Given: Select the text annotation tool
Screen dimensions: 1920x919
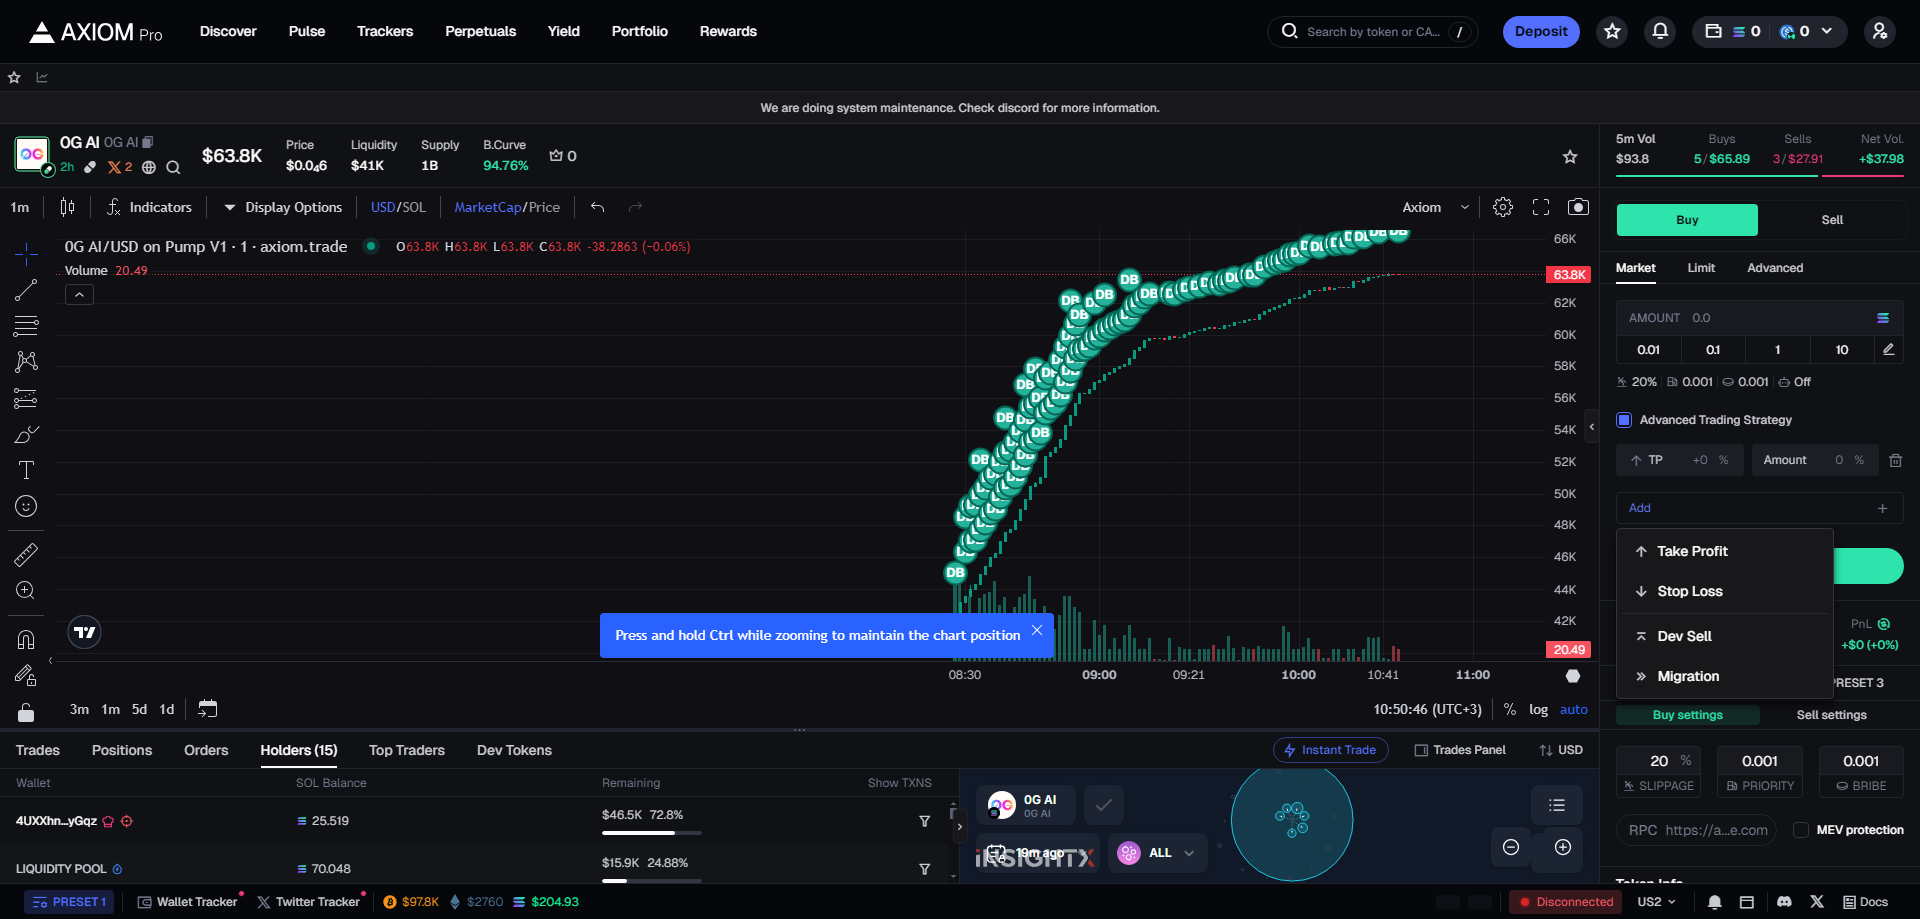Looking at the screenshot, I should [26, 470].
